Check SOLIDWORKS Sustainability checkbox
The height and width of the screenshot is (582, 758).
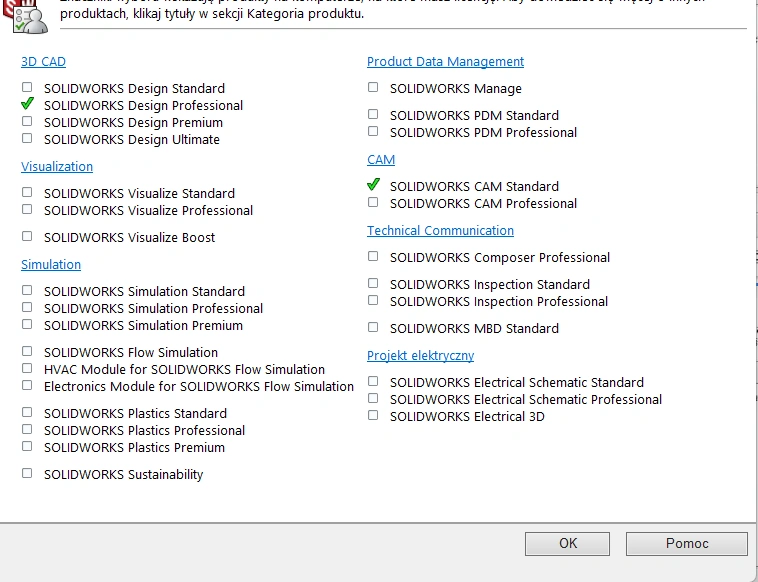(27, 473)
